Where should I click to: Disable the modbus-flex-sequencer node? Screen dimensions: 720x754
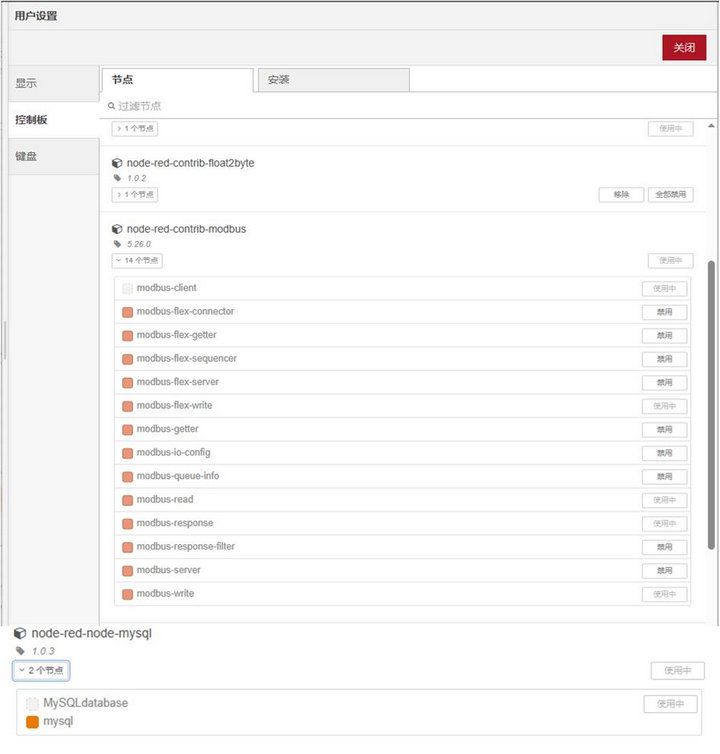pyautogui.click(x=664, y=359)
